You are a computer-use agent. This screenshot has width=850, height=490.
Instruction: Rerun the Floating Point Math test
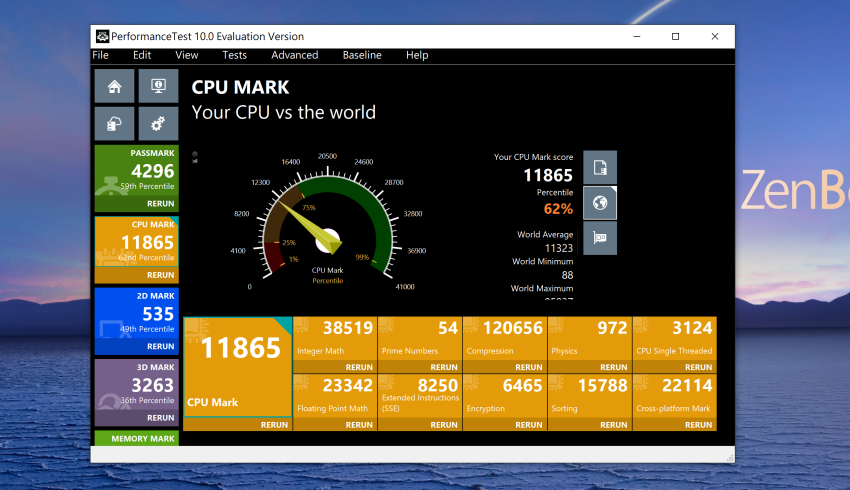359,425
